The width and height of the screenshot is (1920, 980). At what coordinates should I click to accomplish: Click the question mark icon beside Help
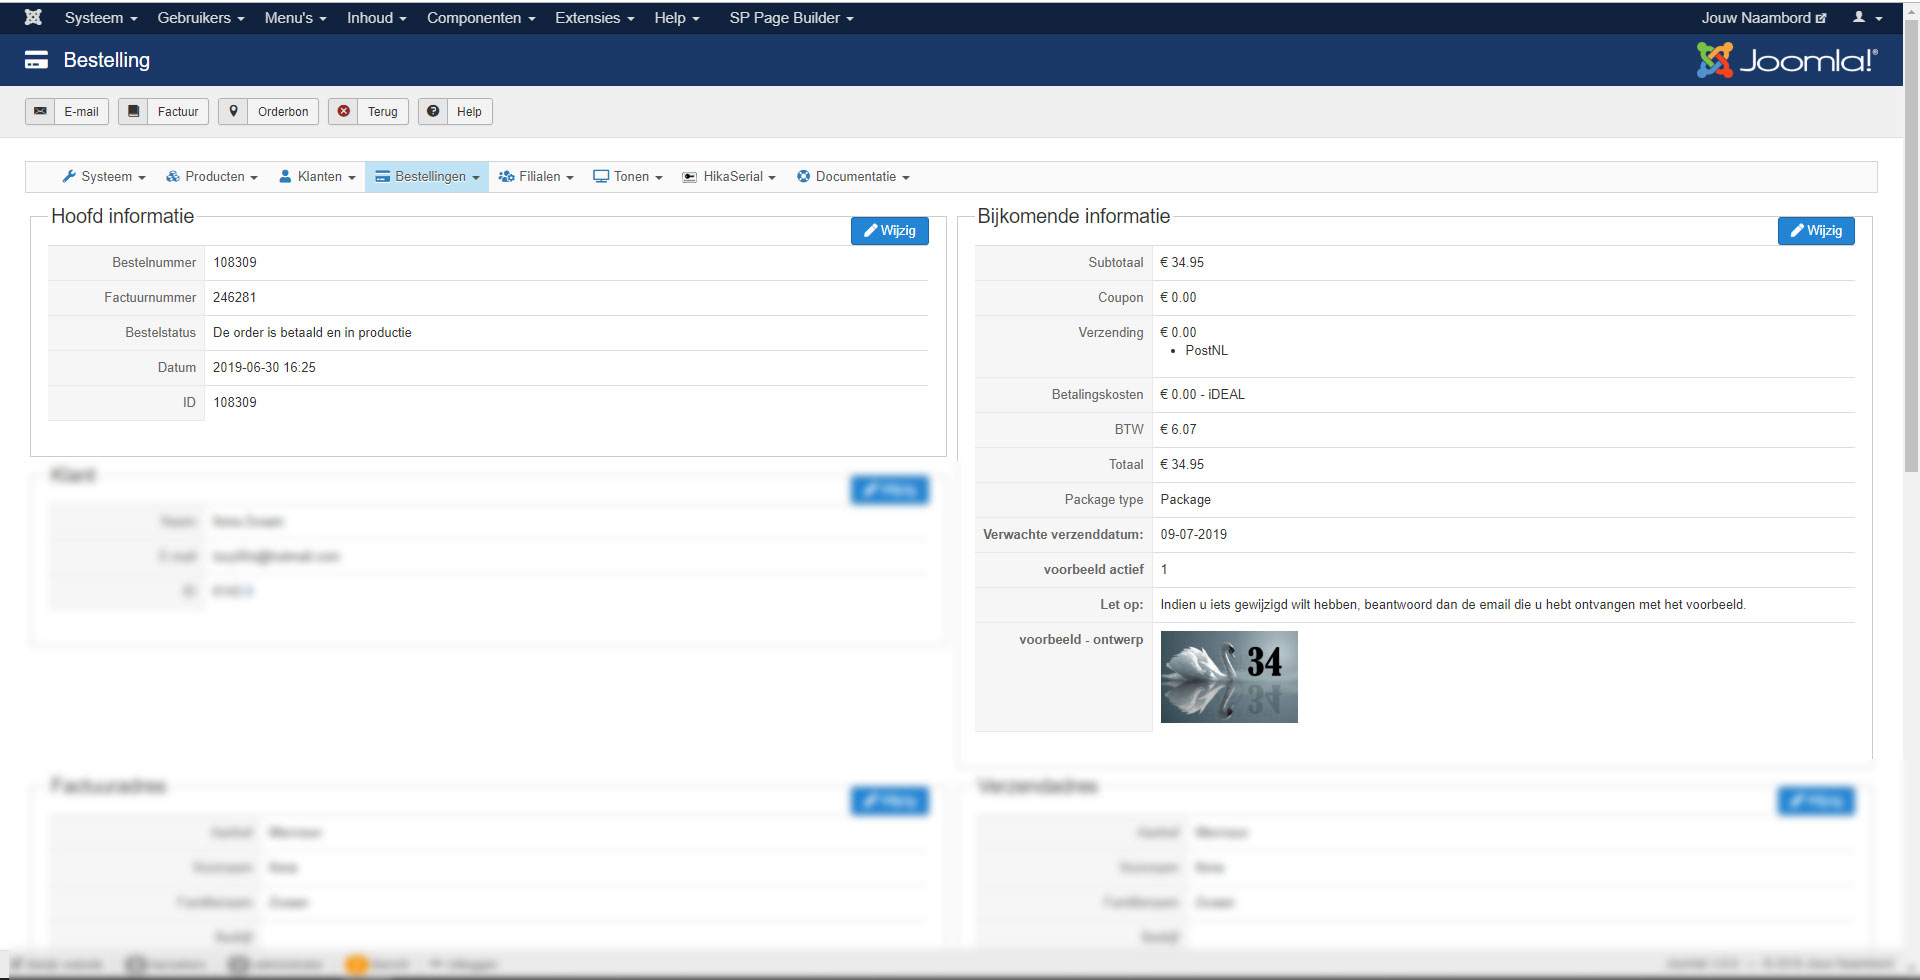pyautogui.click(x=433, y=111)
